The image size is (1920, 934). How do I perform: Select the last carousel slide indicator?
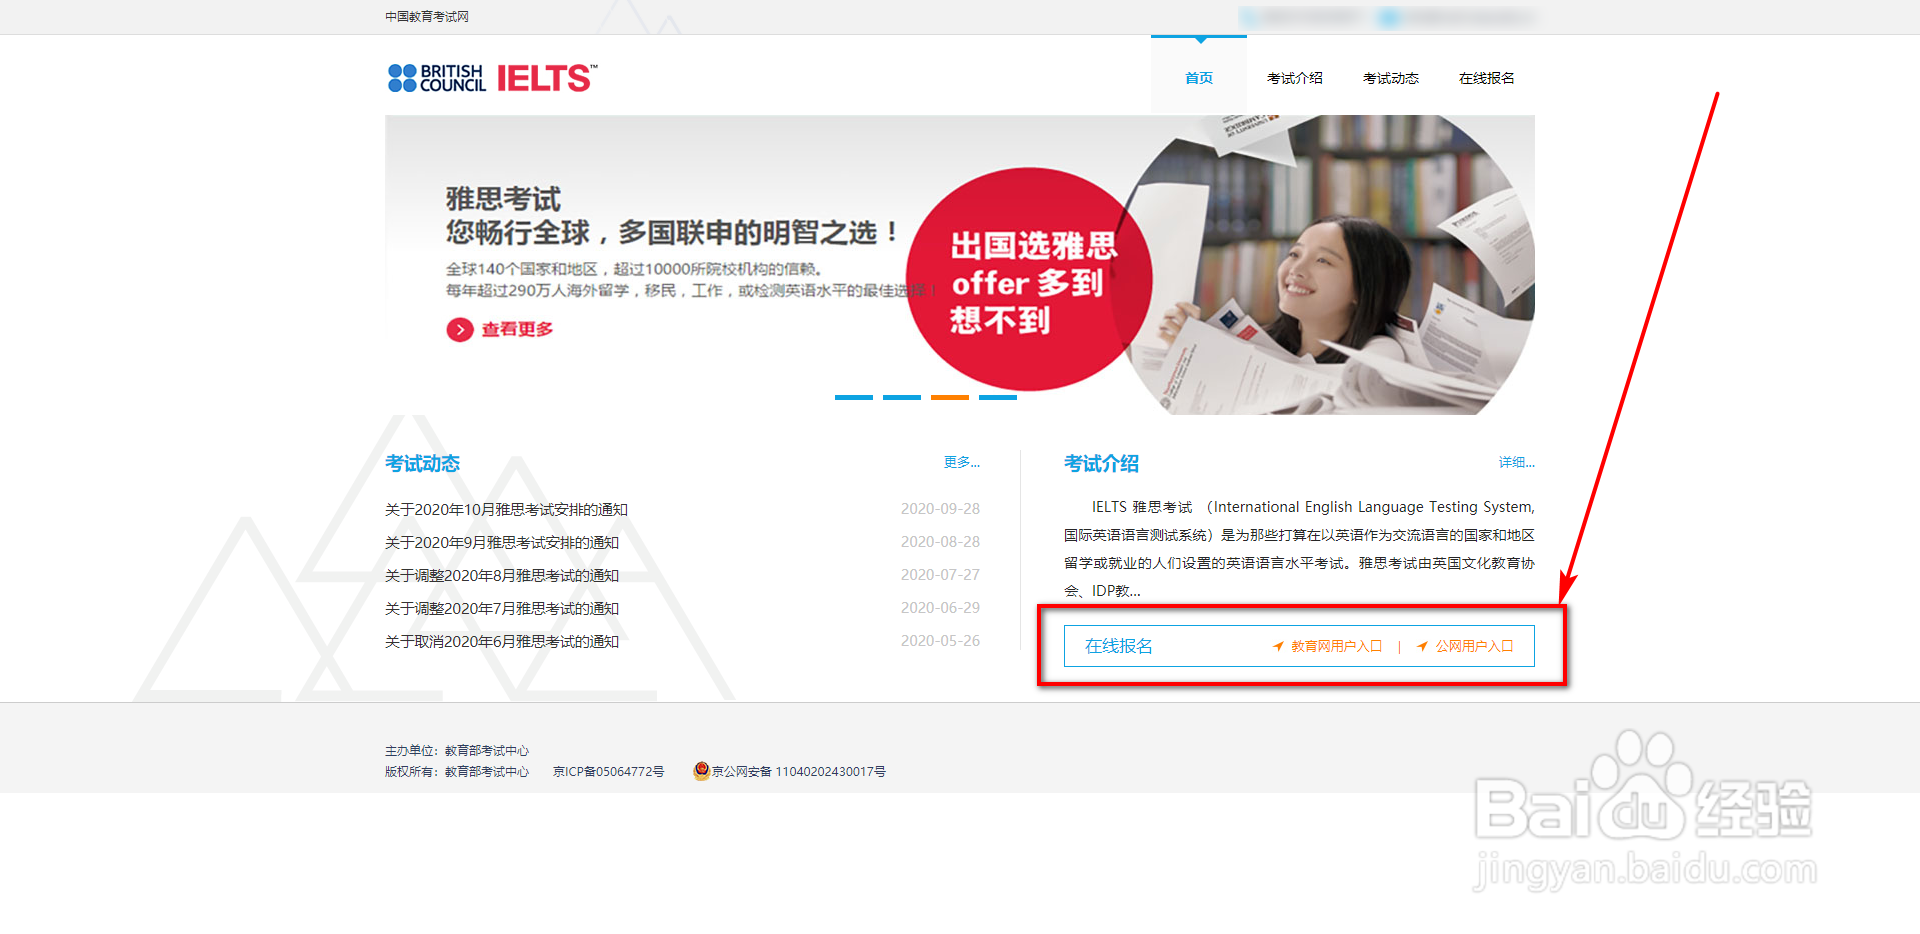[997, 397]
